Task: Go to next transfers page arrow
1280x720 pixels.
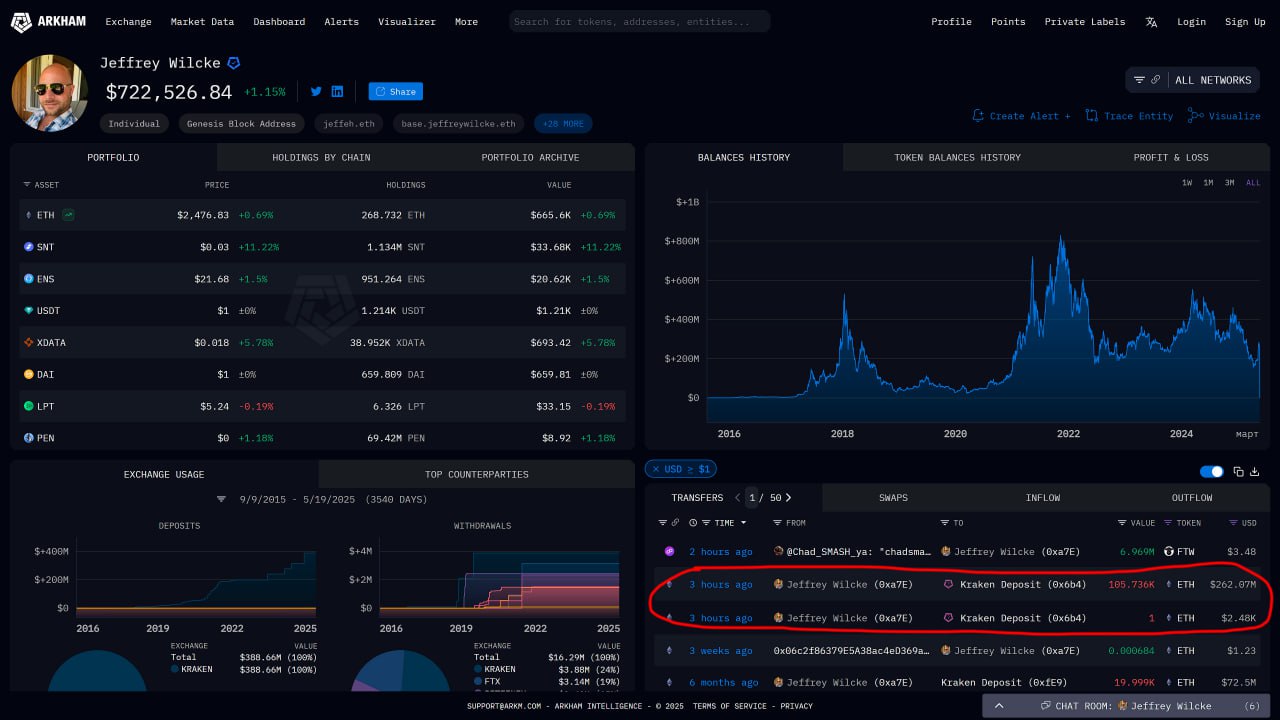Action: 788,498
